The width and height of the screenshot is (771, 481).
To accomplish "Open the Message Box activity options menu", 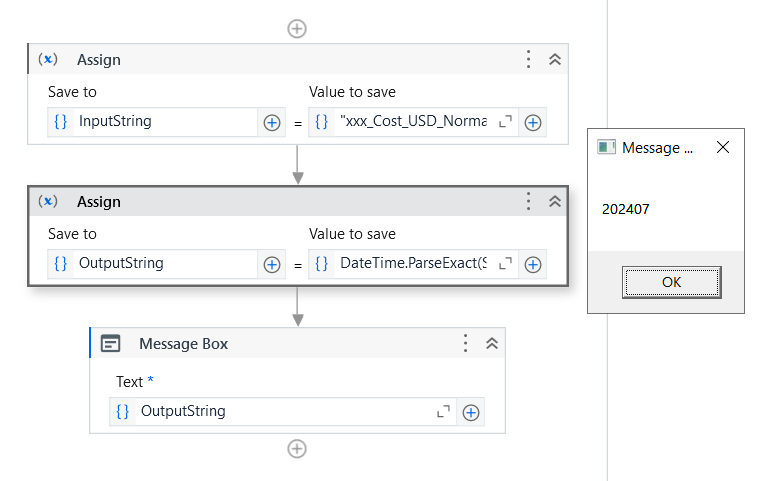I will tap(465, 344).
